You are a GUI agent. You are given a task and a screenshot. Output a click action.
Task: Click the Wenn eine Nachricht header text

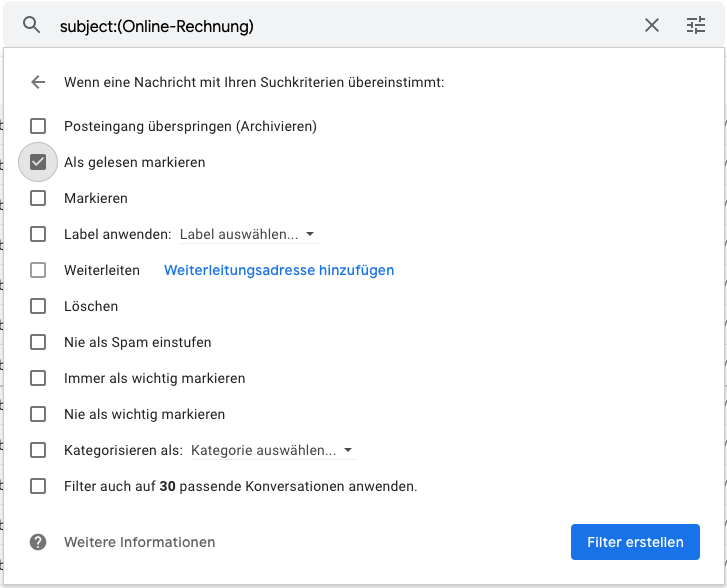click(254, 82)
